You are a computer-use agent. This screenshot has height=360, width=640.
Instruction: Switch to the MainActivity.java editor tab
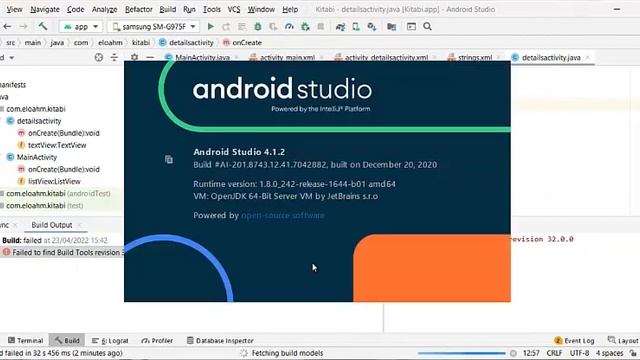[x=202, y=57]
